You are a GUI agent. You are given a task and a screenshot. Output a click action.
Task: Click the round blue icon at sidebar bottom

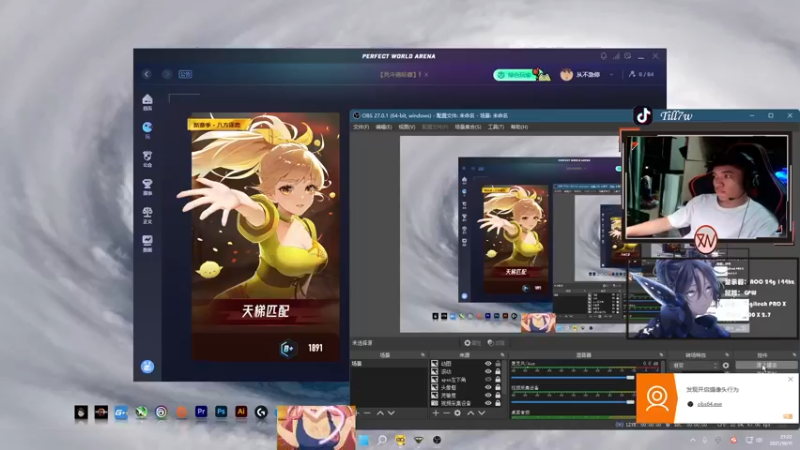pos(147,366)
